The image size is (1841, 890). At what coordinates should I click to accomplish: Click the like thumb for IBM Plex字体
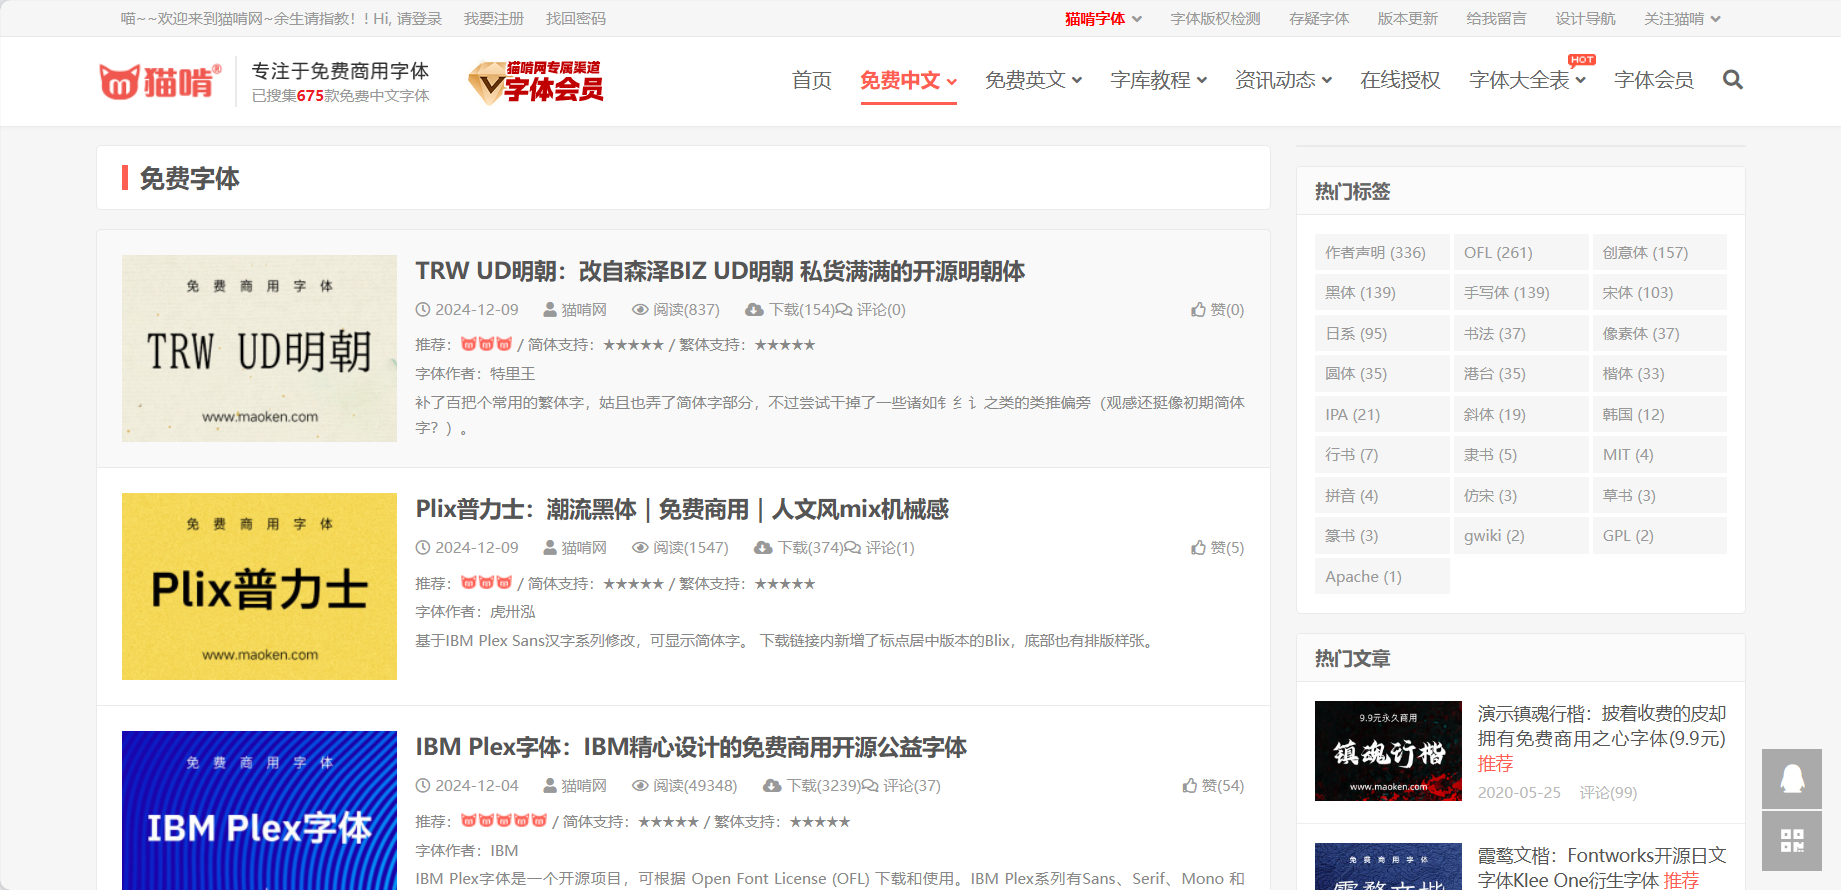click(1189, 786)
